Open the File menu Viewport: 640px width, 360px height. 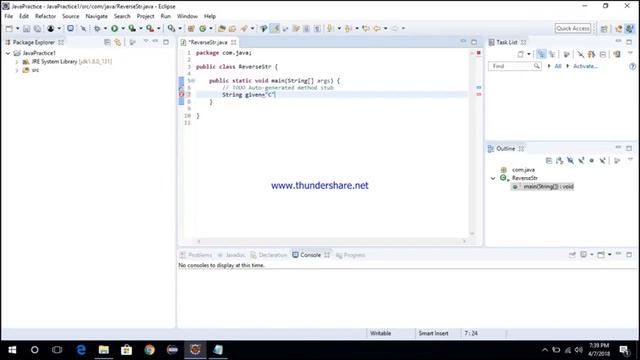(x=9, y=16)
